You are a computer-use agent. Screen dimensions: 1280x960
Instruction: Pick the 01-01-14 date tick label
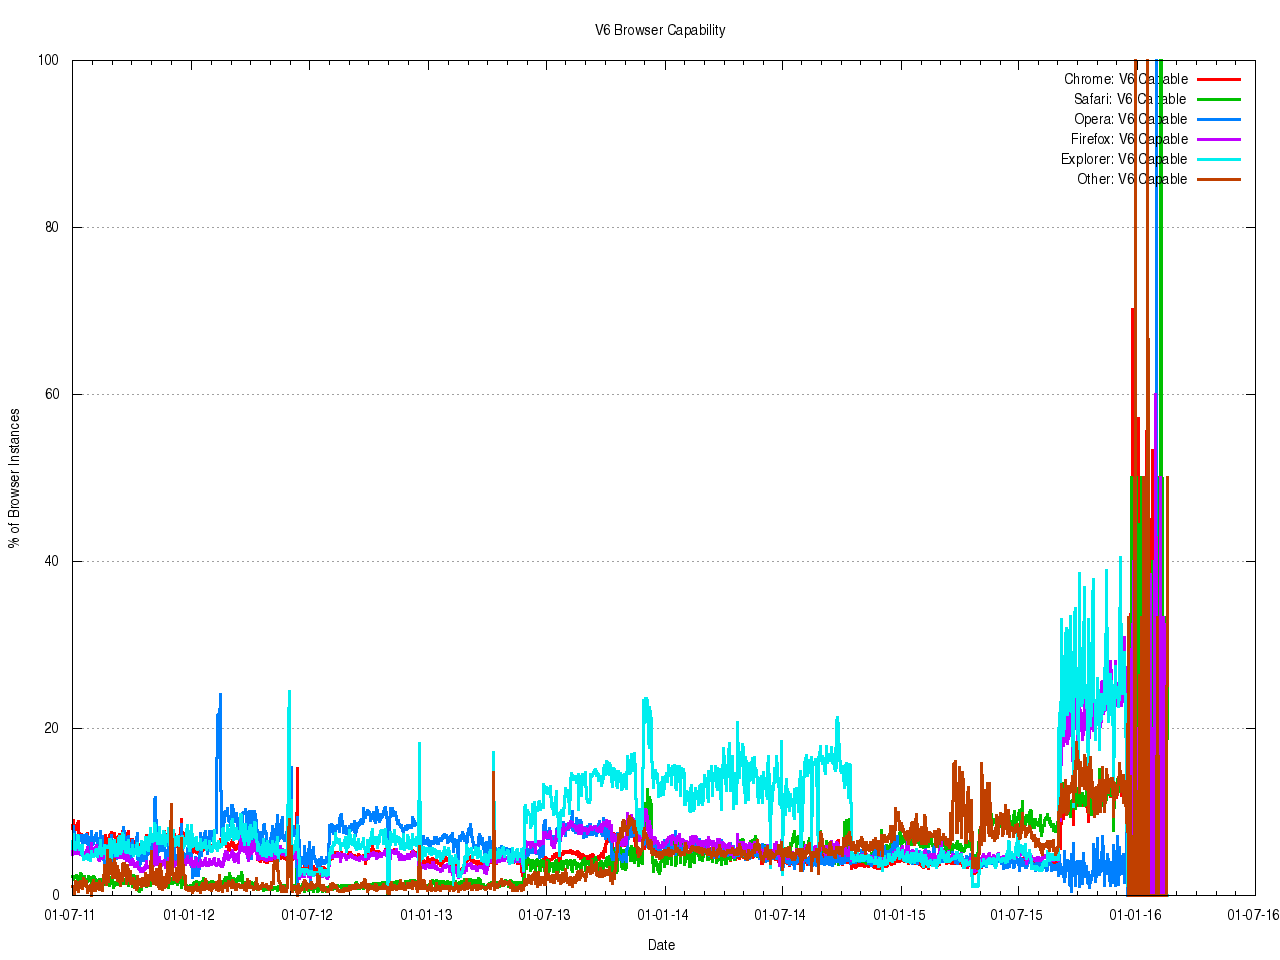tap(663, 914)
